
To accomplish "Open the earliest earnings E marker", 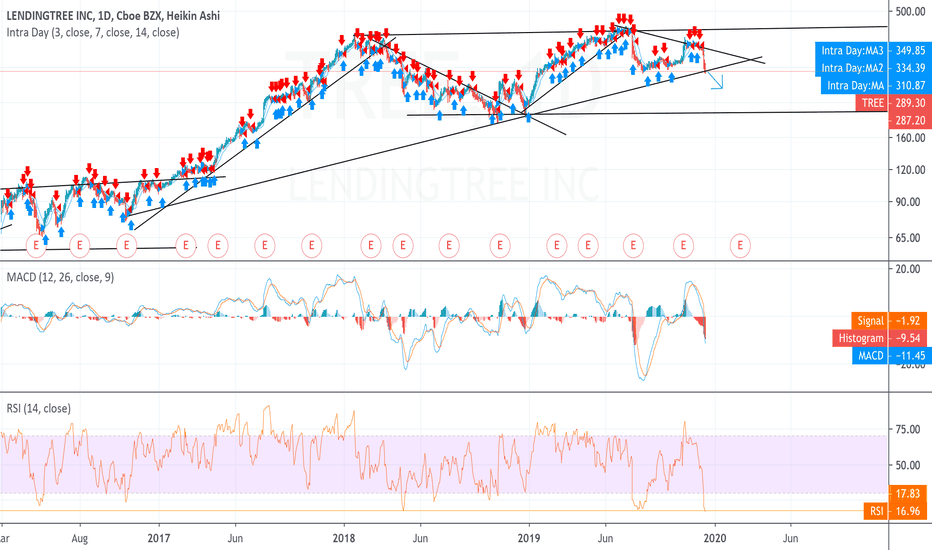I will click(x=36, y=245).
